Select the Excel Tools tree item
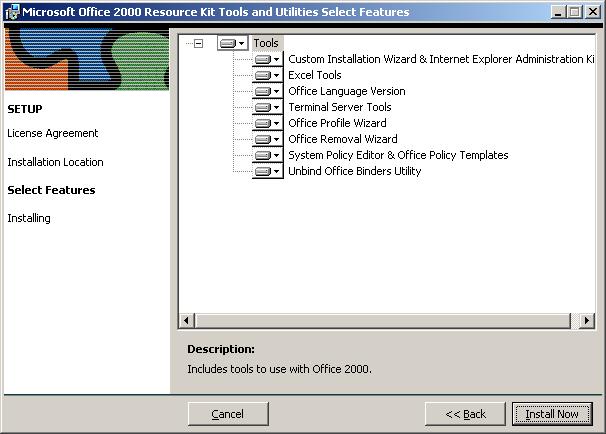This screenshot has height=434, width=606. point(314,75)
